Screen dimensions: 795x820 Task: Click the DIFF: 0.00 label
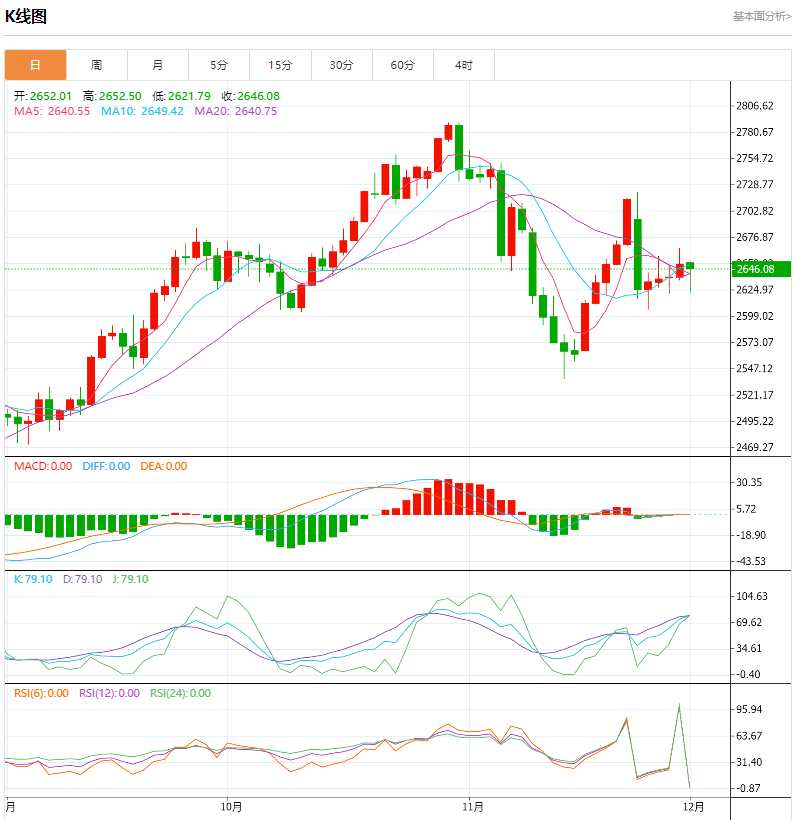106,466
